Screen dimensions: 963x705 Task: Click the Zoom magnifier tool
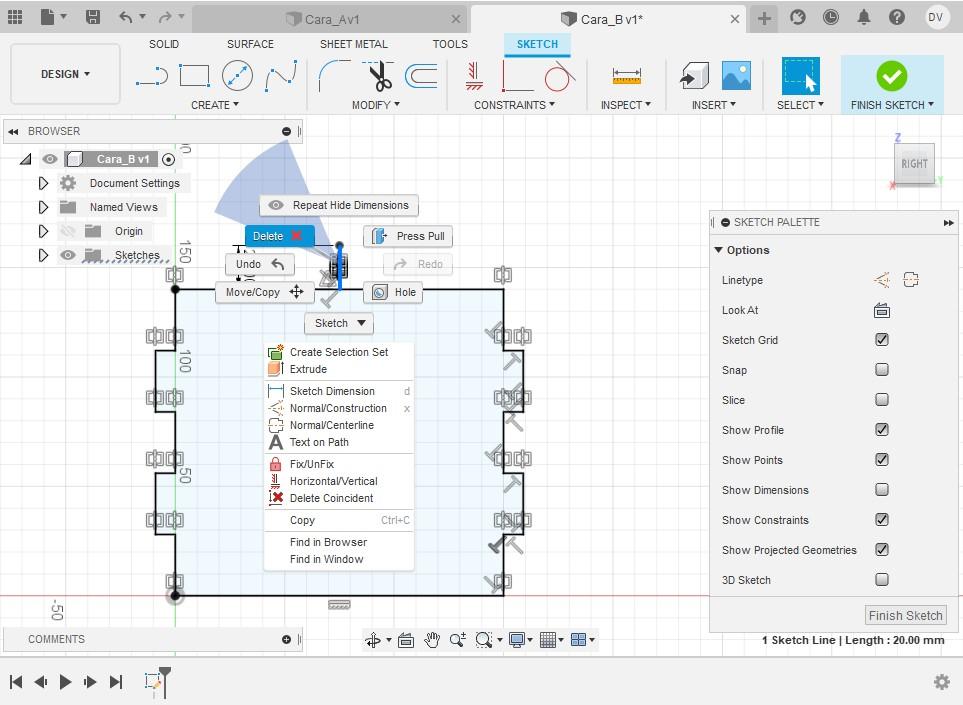click(x=457, y=640)
